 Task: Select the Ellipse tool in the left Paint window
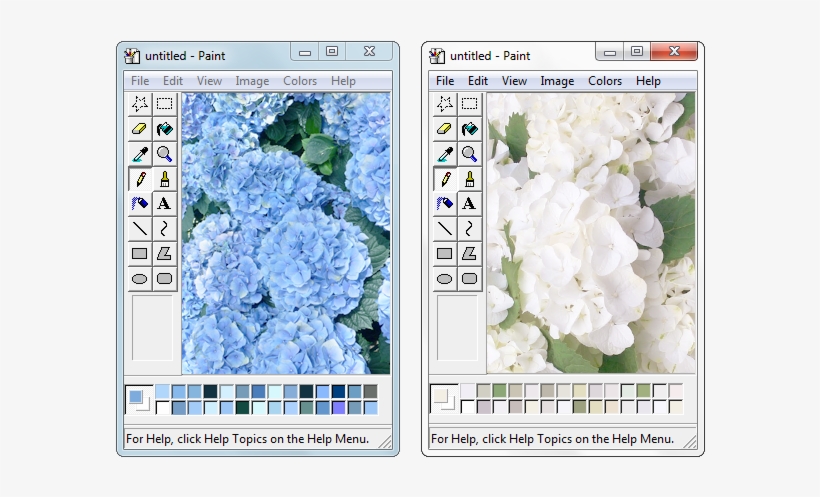tap(140, 279)
